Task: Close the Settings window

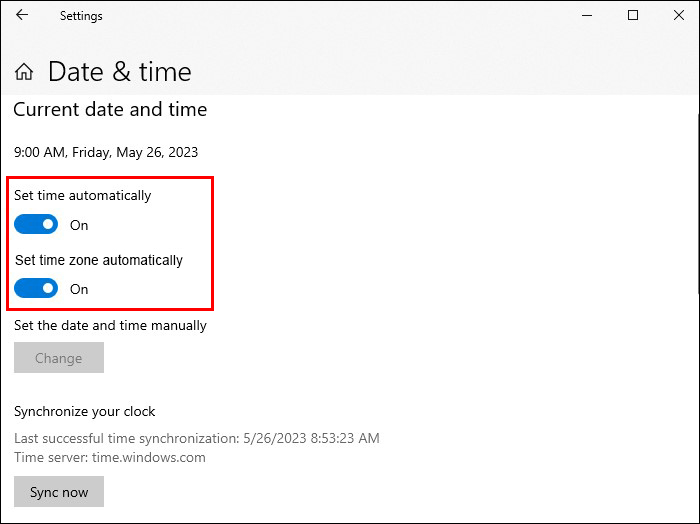Action: click(678, 16)
